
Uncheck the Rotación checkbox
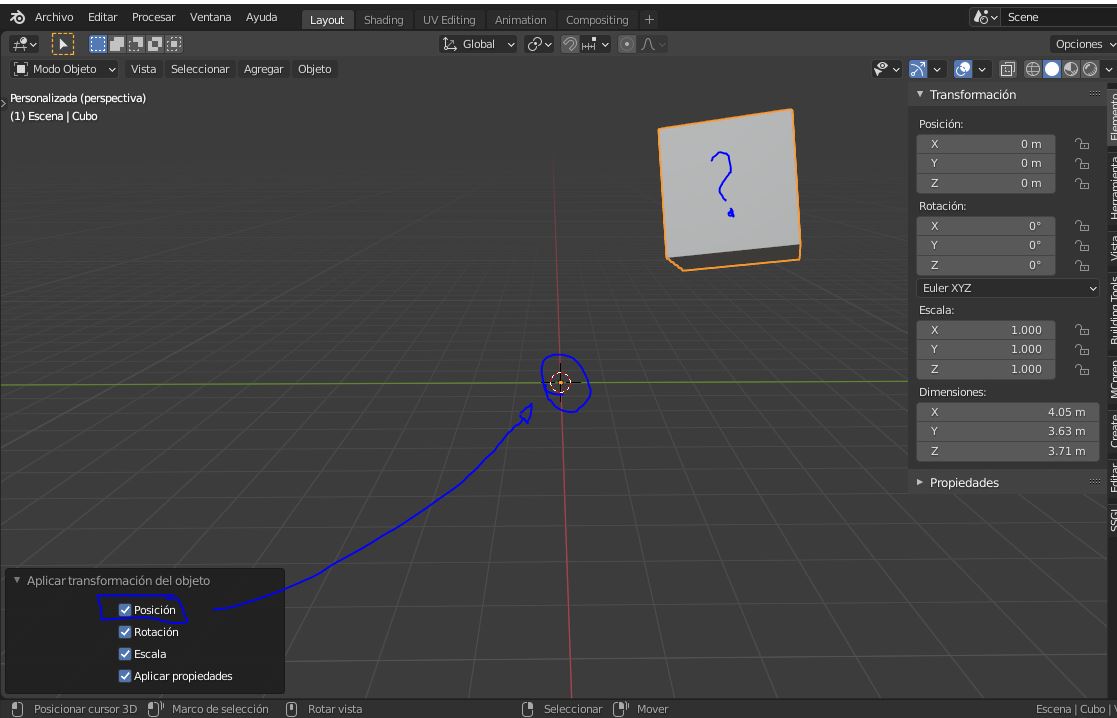(x=125, y=632)
